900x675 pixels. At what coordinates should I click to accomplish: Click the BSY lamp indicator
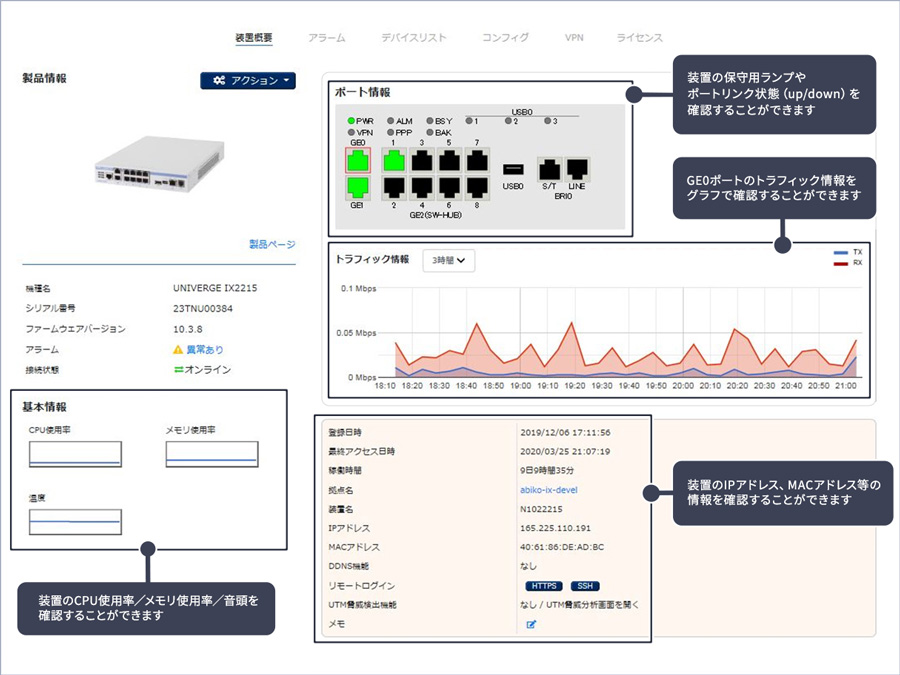(x=429, y=121)
